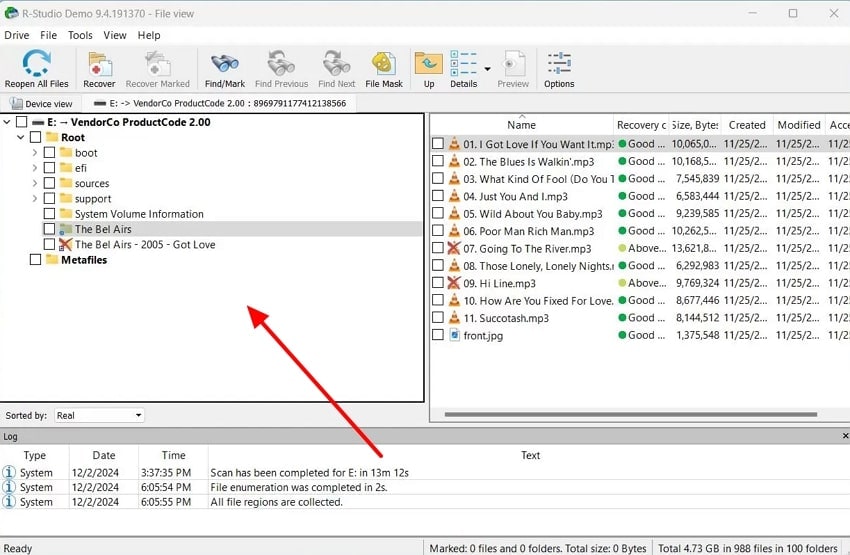Screen dimensions: 850x555
Task: Click the Preview toolbar icon
Action: [513, 63]
